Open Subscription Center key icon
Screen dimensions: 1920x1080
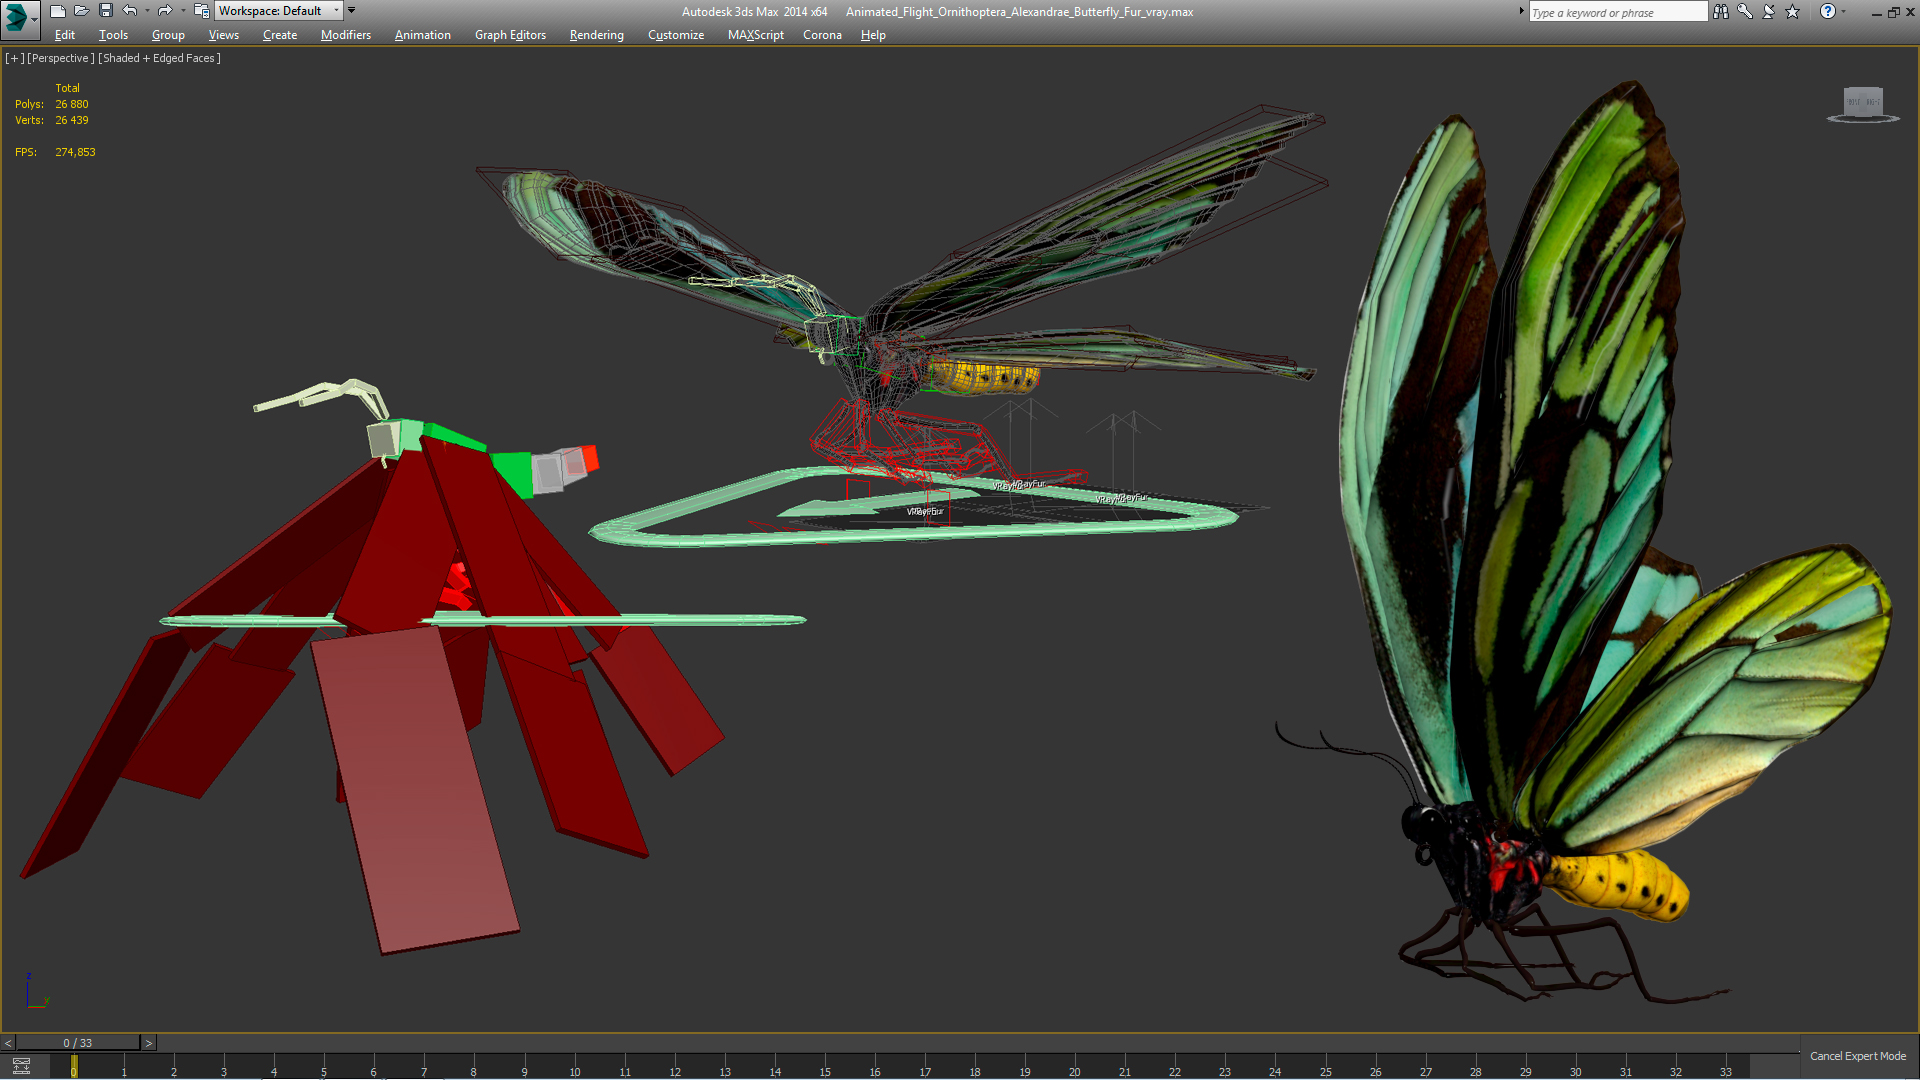click(x=1745, y=12)
